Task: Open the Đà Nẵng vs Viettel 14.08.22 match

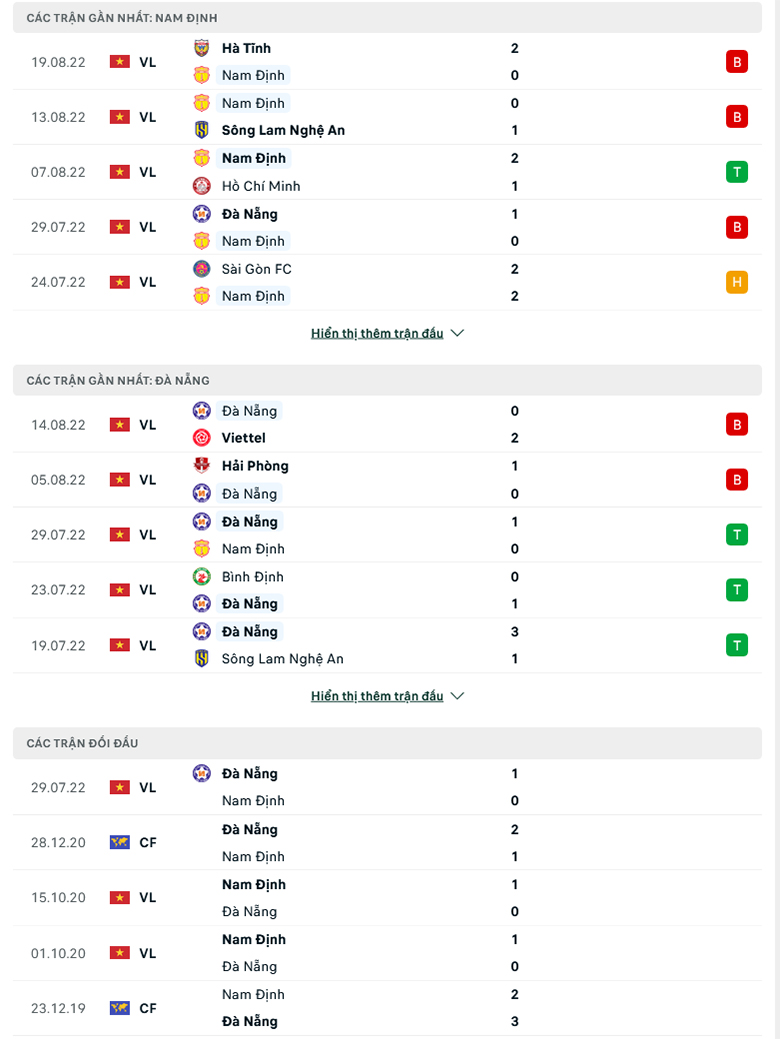Action: click(x=388, y=425)
